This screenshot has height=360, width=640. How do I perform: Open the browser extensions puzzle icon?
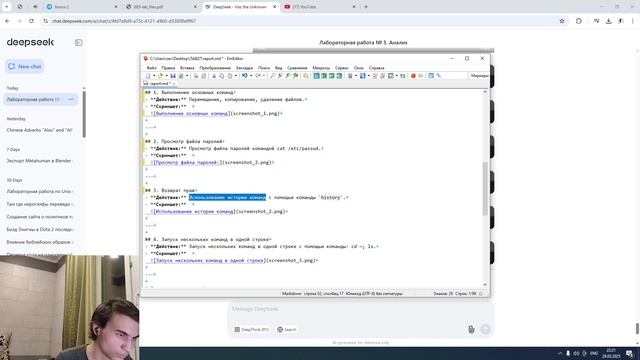tap(579, 21)
